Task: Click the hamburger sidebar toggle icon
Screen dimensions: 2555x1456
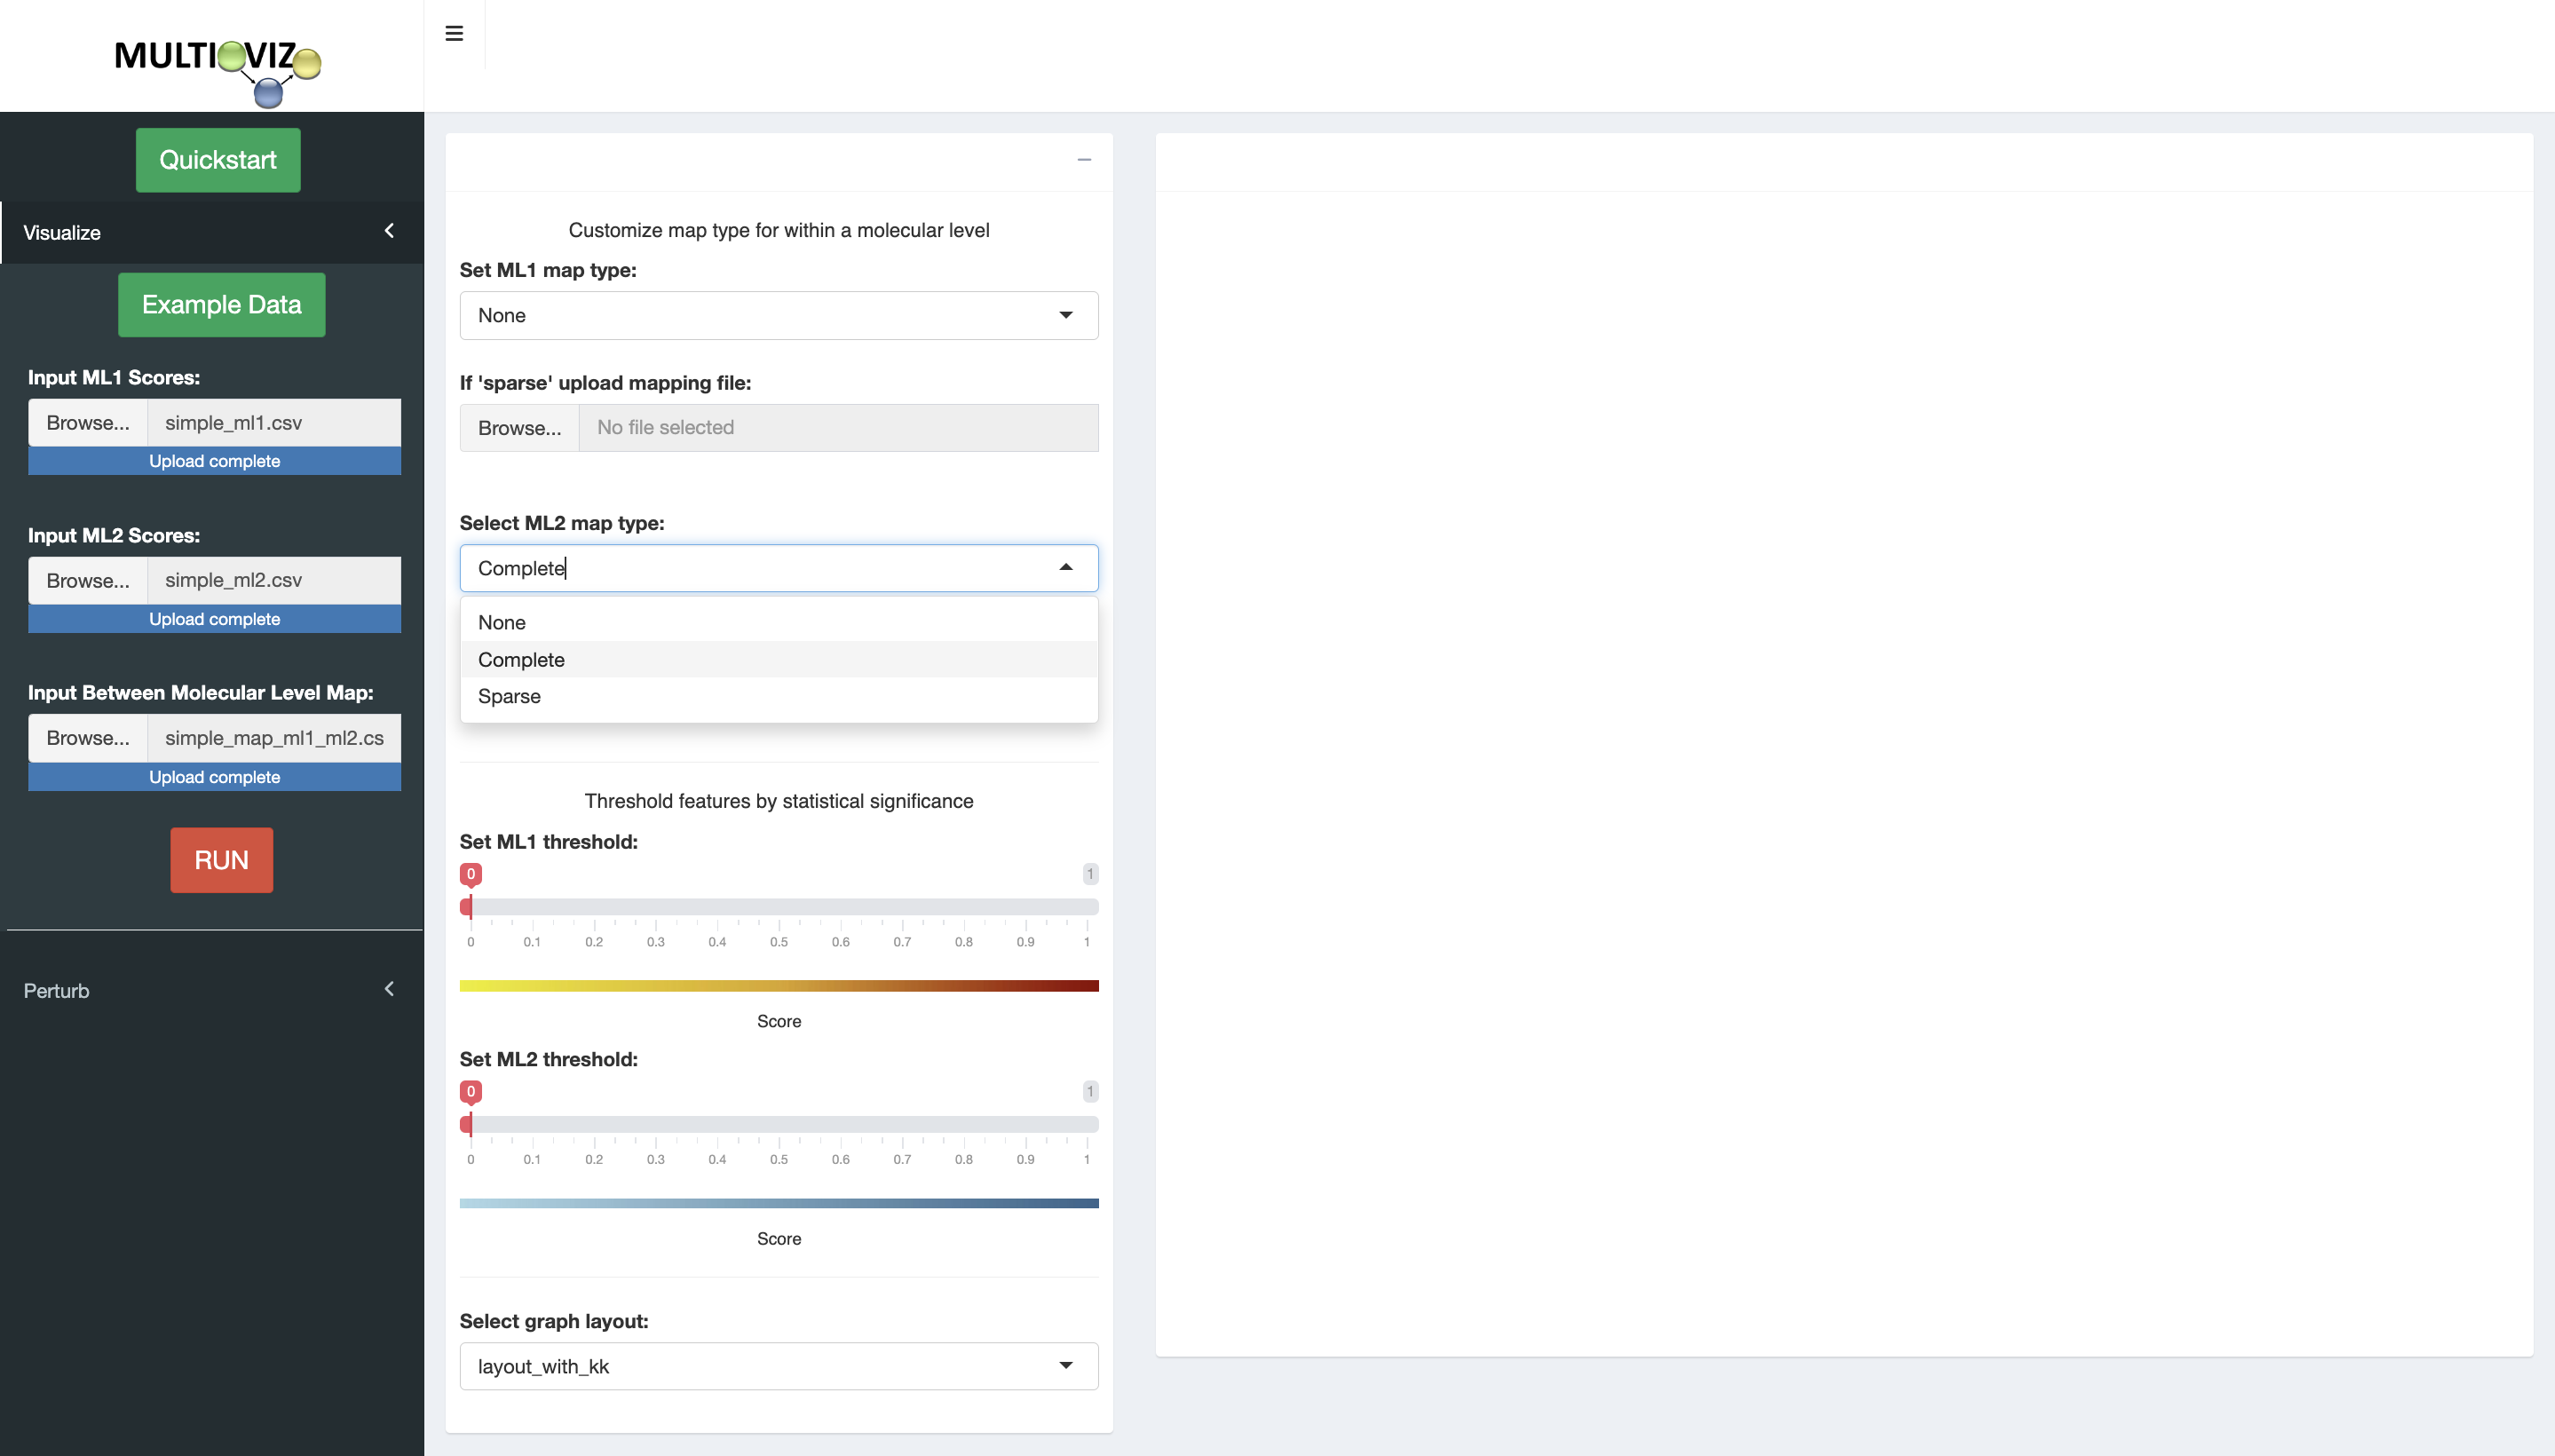Action: pyautogui.click(x=454, y=33)
